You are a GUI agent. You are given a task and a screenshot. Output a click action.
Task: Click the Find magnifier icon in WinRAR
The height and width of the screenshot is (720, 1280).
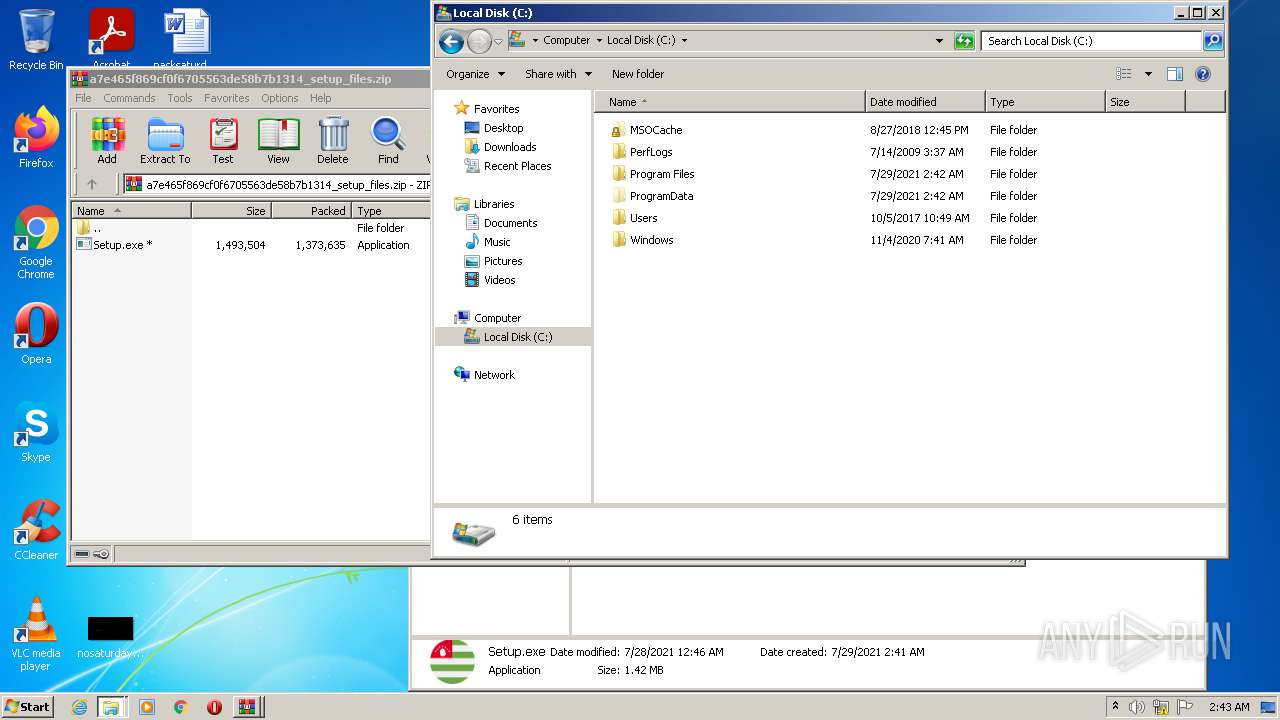(x=388, y=141)
